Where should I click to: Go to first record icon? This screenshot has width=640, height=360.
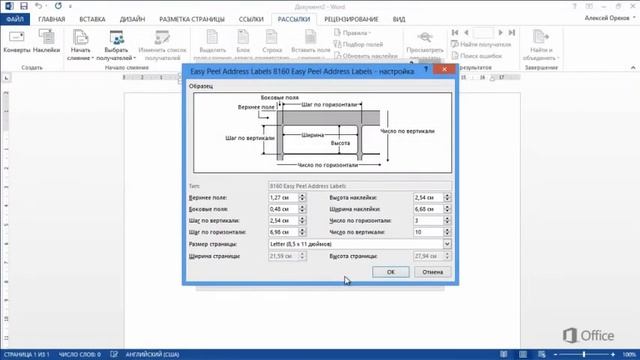click(455, 33)
